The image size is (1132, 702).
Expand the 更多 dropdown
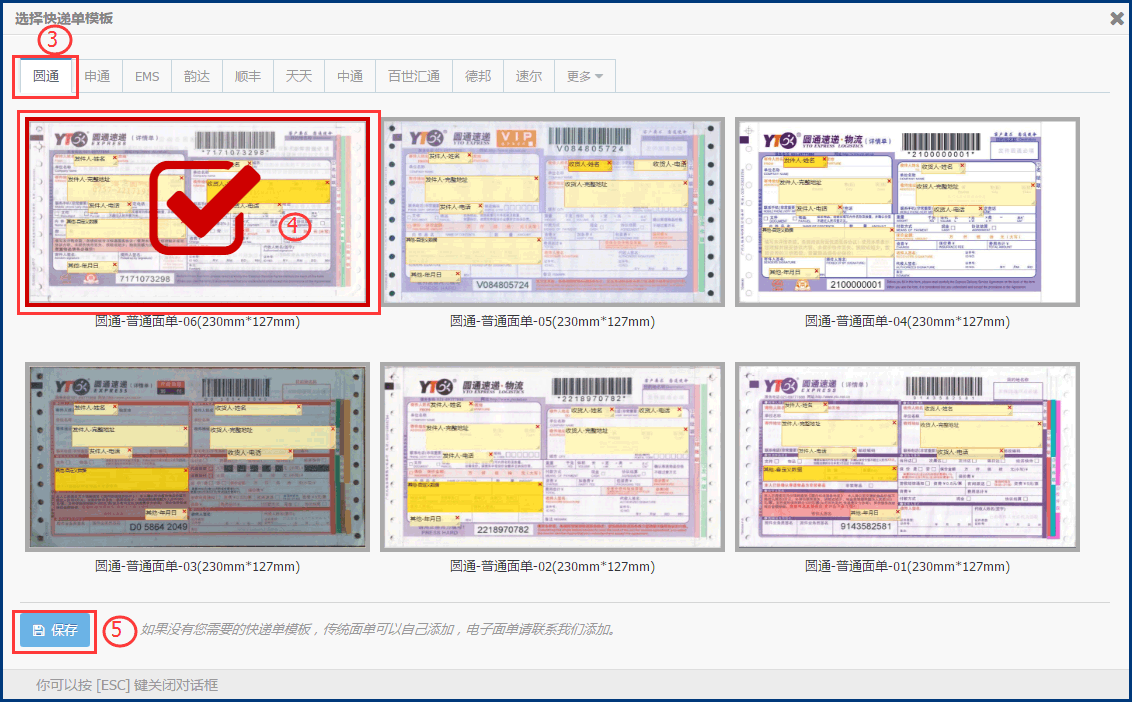tap(585, 76)
